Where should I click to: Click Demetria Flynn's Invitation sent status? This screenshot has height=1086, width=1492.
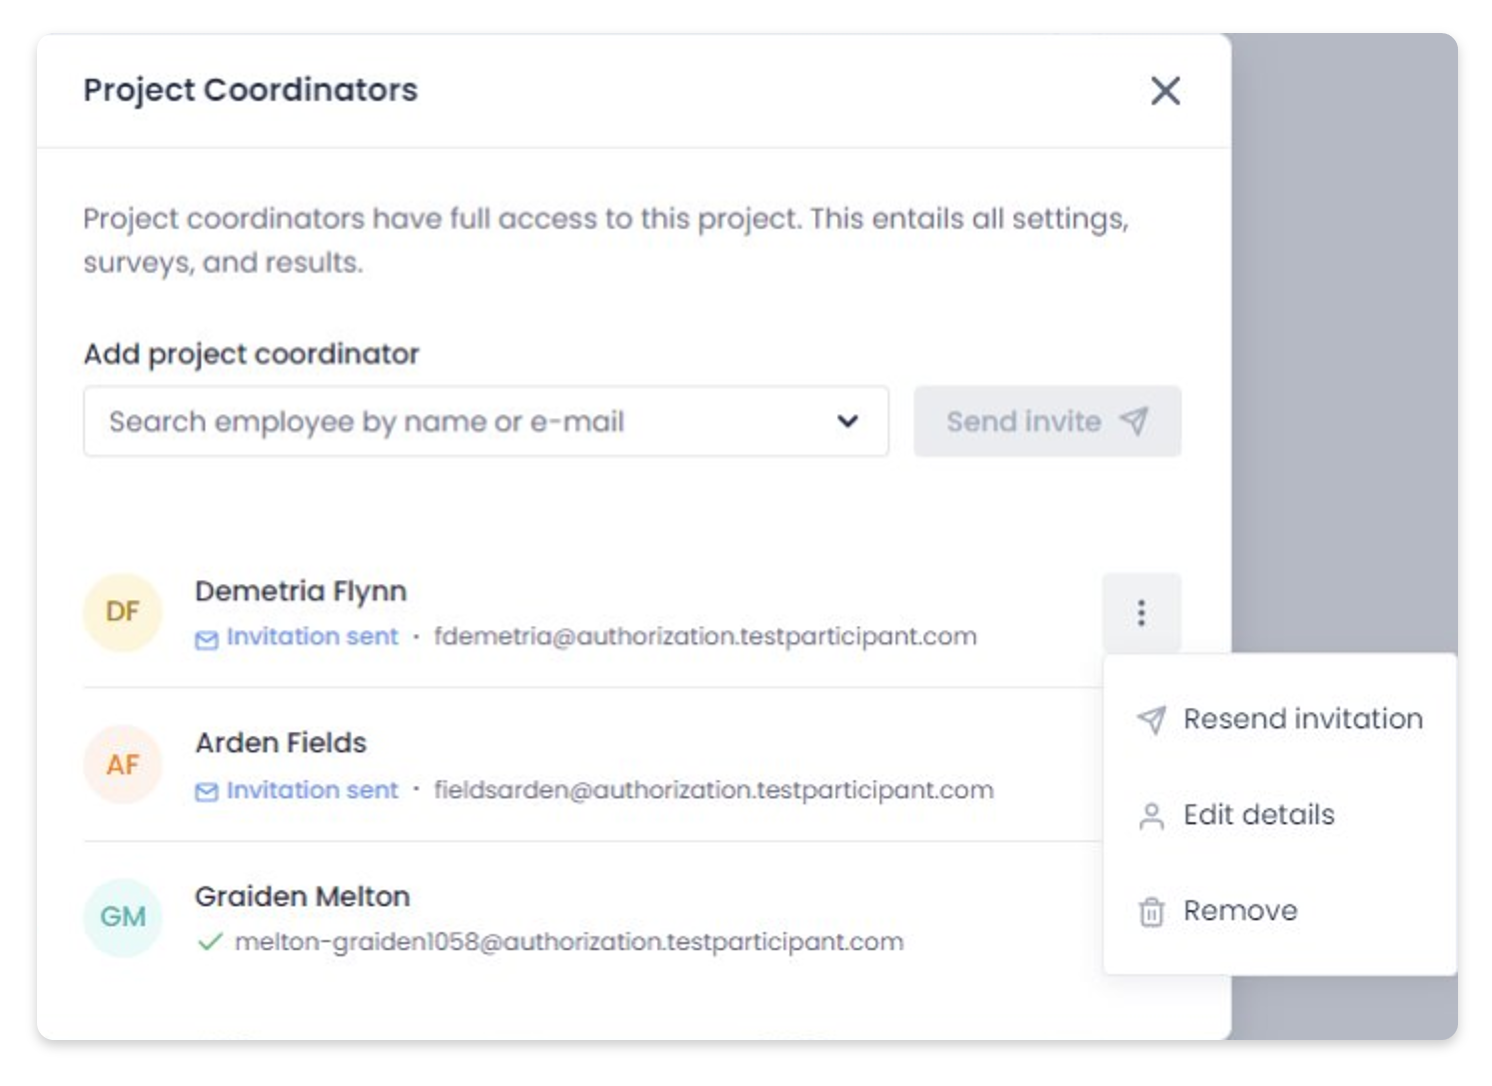click(x=312, y=637)
